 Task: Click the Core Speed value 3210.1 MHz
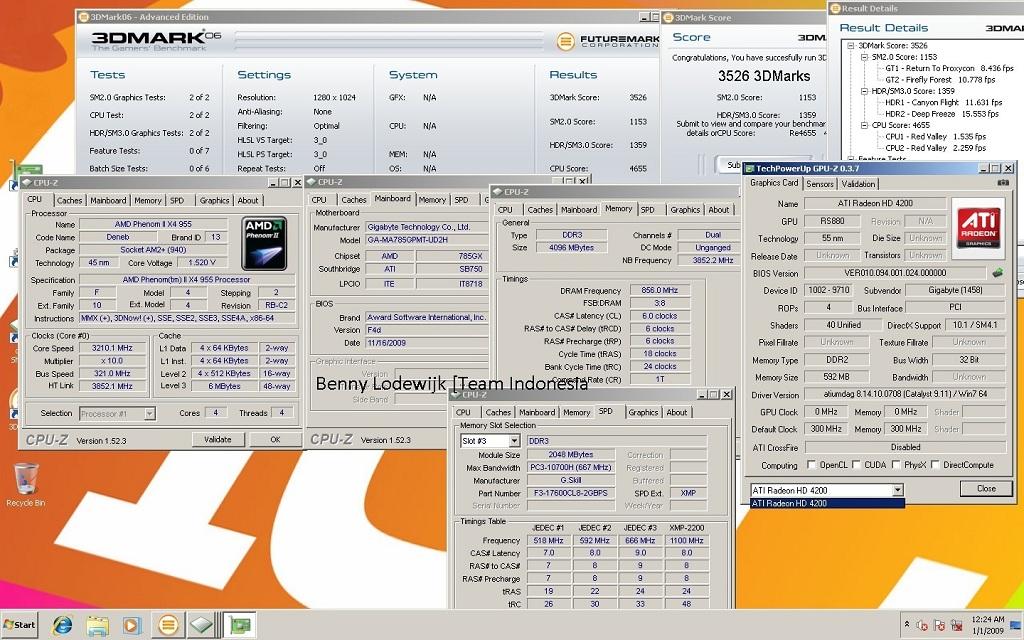point(112,348)
